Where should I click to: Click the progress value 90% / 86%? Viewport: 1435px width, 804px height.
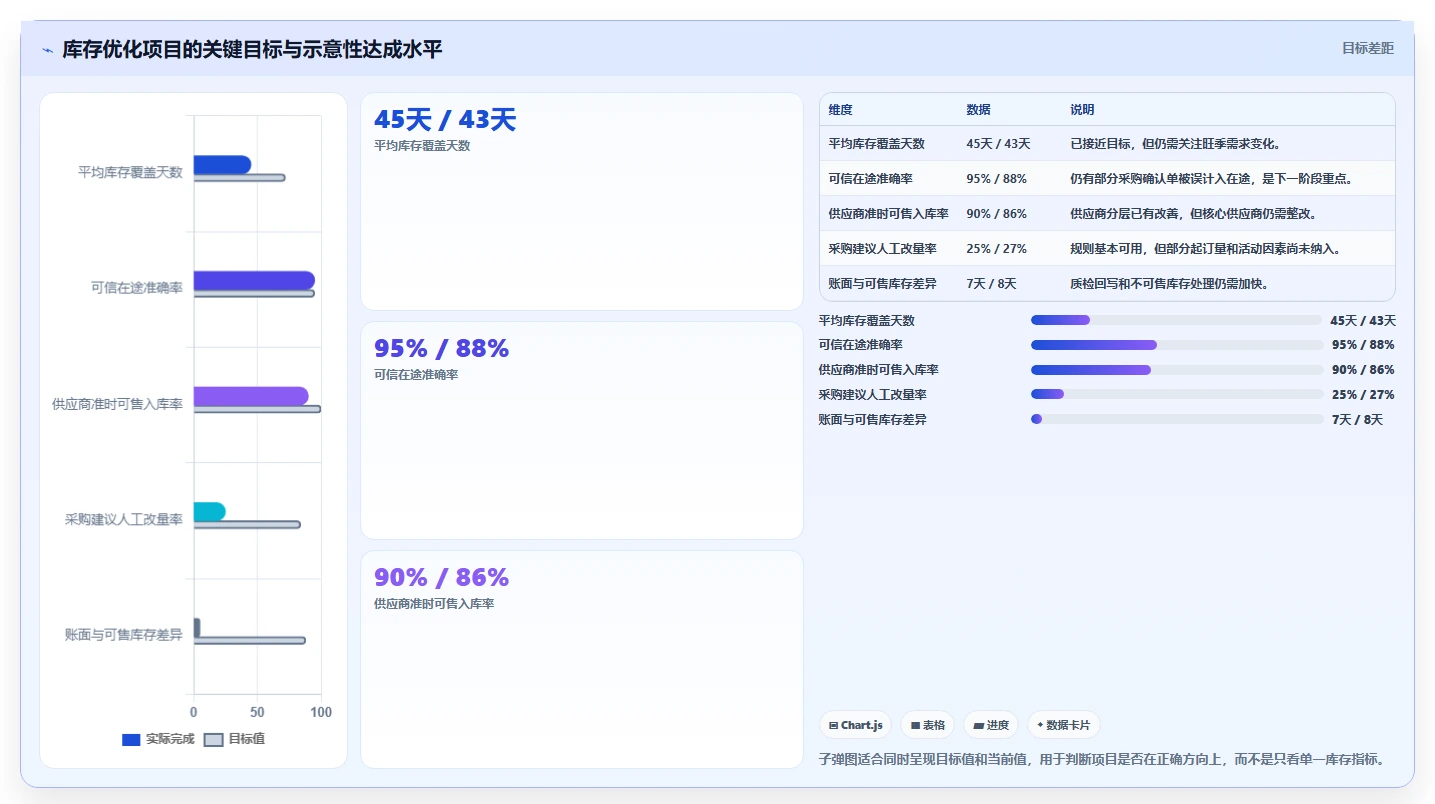pyautogui.click(x=1363, y=370)
